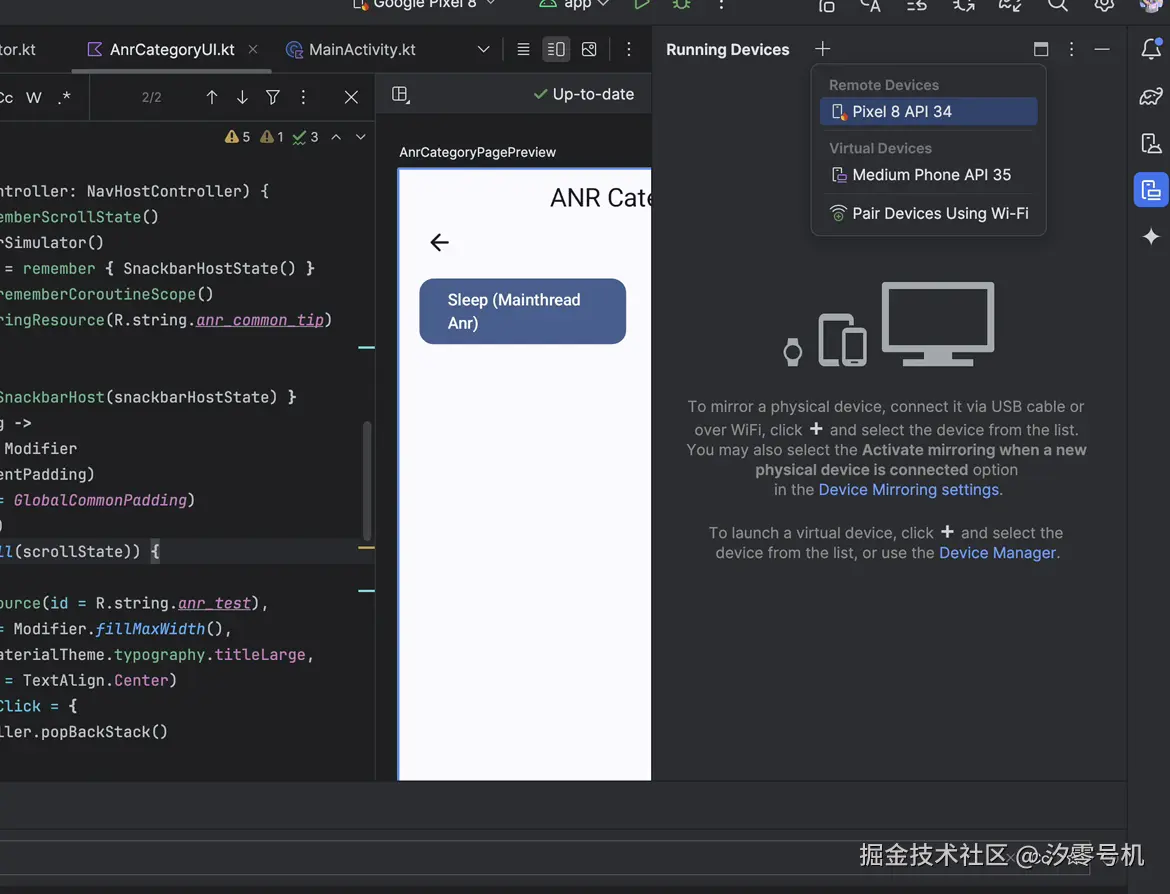Open the Running Devices options kebab menu
1170x894 pixels.
tap(1070, 48)
